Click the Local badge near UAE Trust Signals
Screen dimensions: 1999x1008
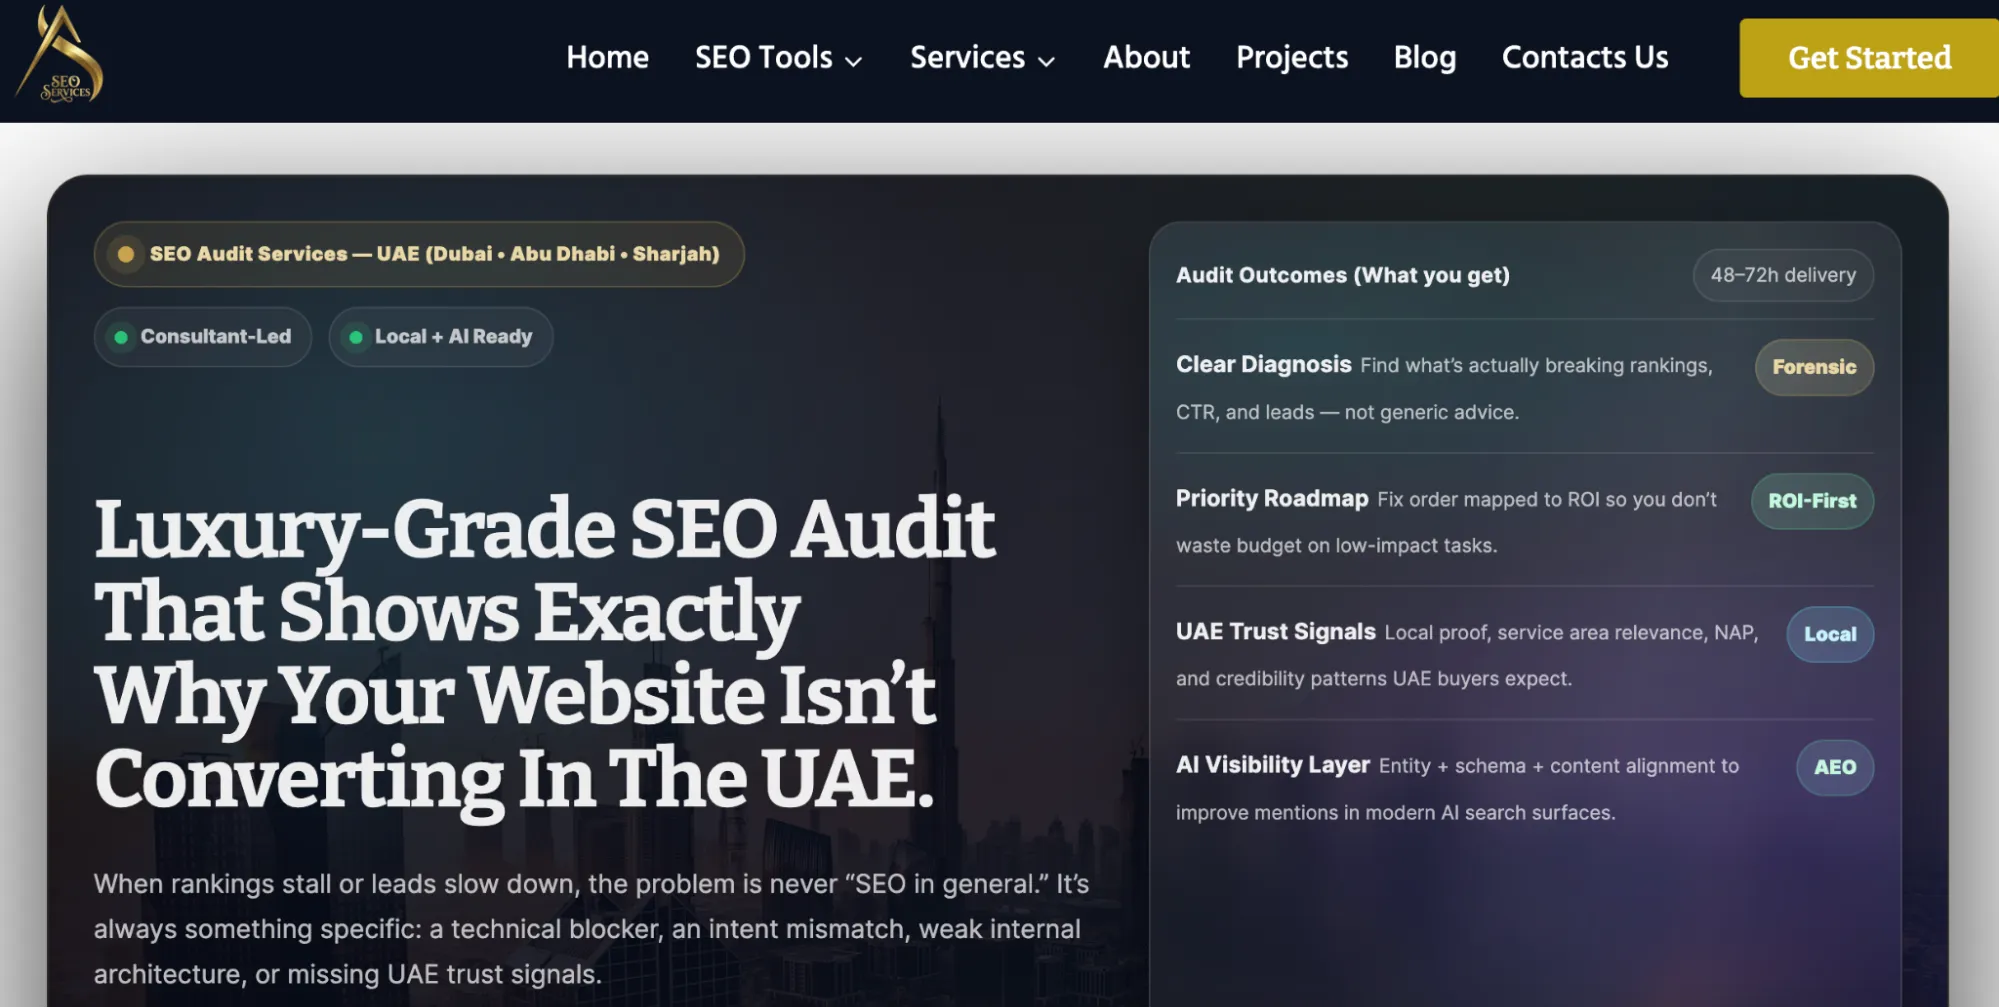1829,634
